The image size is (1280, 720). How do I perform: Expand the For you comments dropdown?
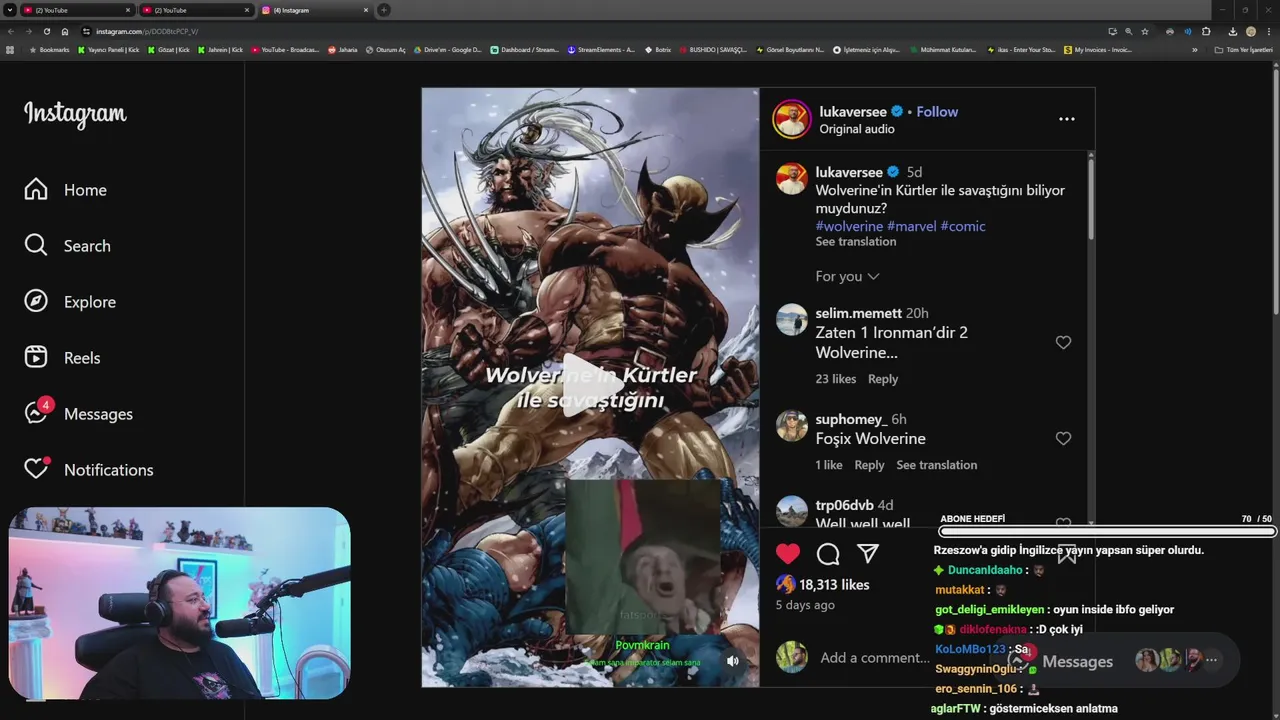pyautogui.click(x=847, y=276)
